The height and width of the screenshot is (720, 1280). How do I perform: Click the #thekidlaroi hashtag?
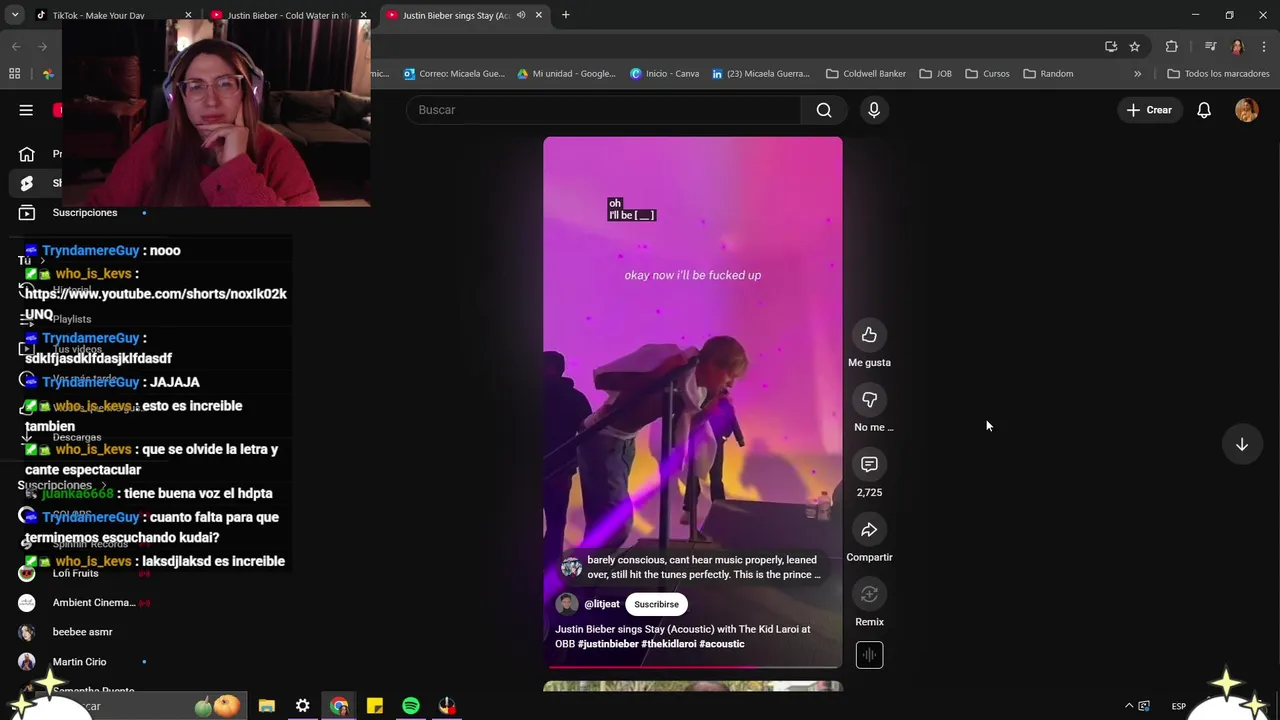(x=669, y=644)
